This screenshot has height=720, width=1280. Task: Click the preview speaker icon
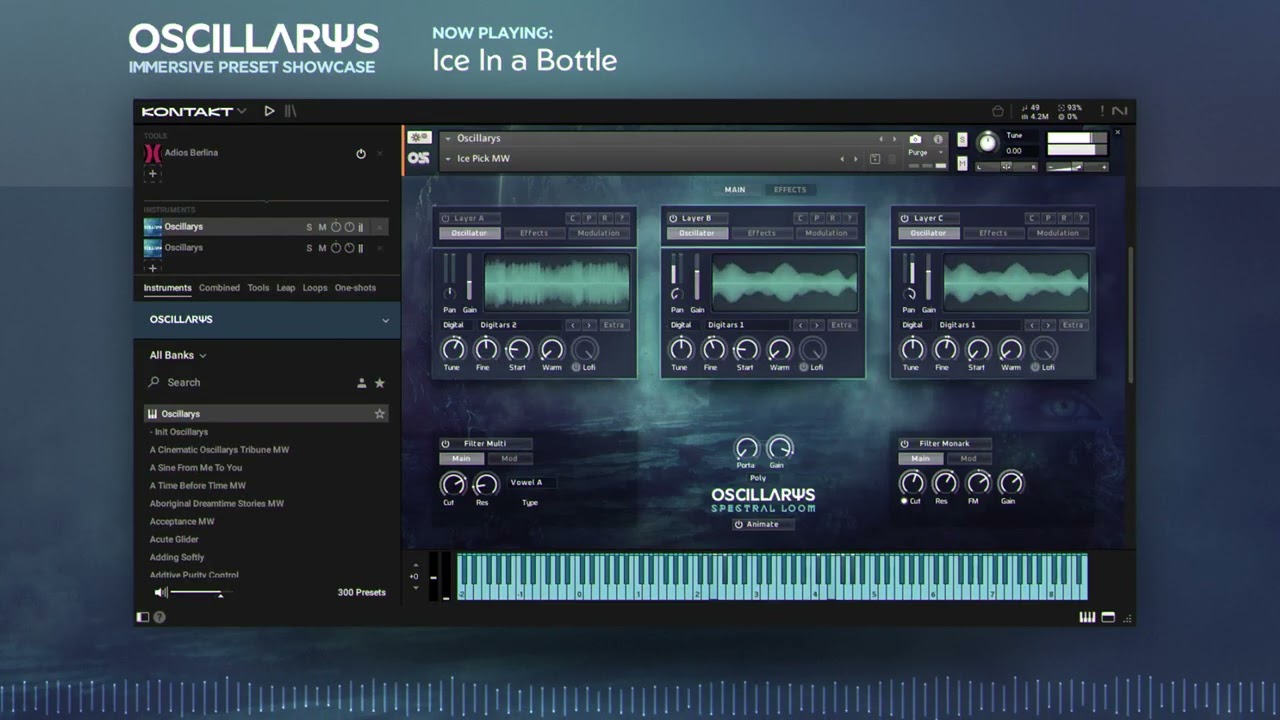coord(160,593)
